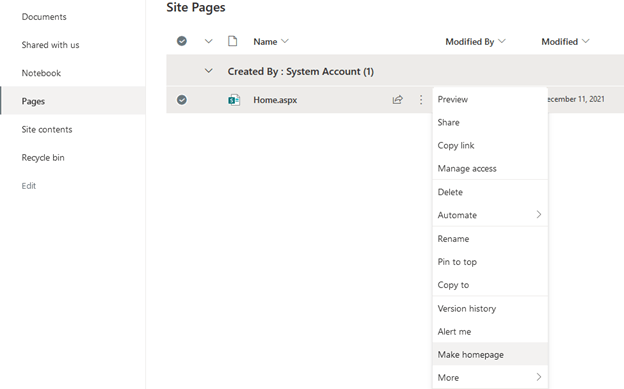Go to Shared with us navigation link
The height and width of the screenshot is (389, 624).
coord(51,45)
